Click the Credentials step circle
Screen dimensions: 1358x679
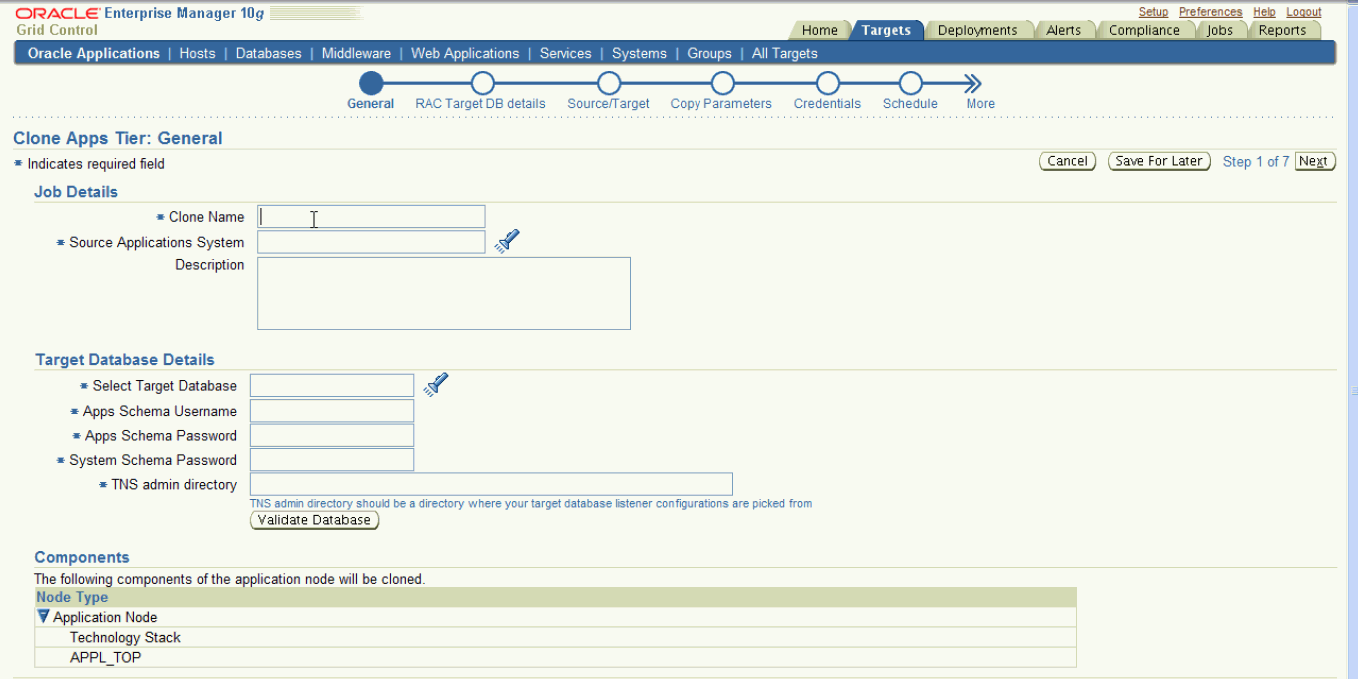click(x=827, y=84)
